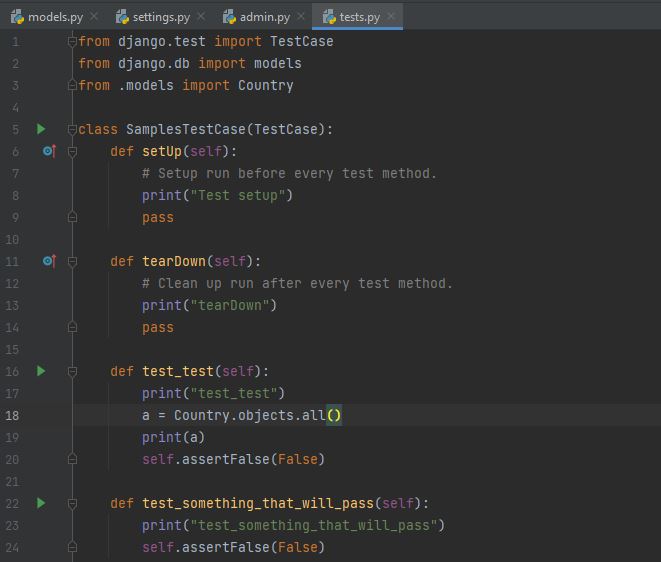Viewport: 661px width, 562px height.
Task: Run test_something_that_will_pass gutter run arrow
Action: [41, 503]
